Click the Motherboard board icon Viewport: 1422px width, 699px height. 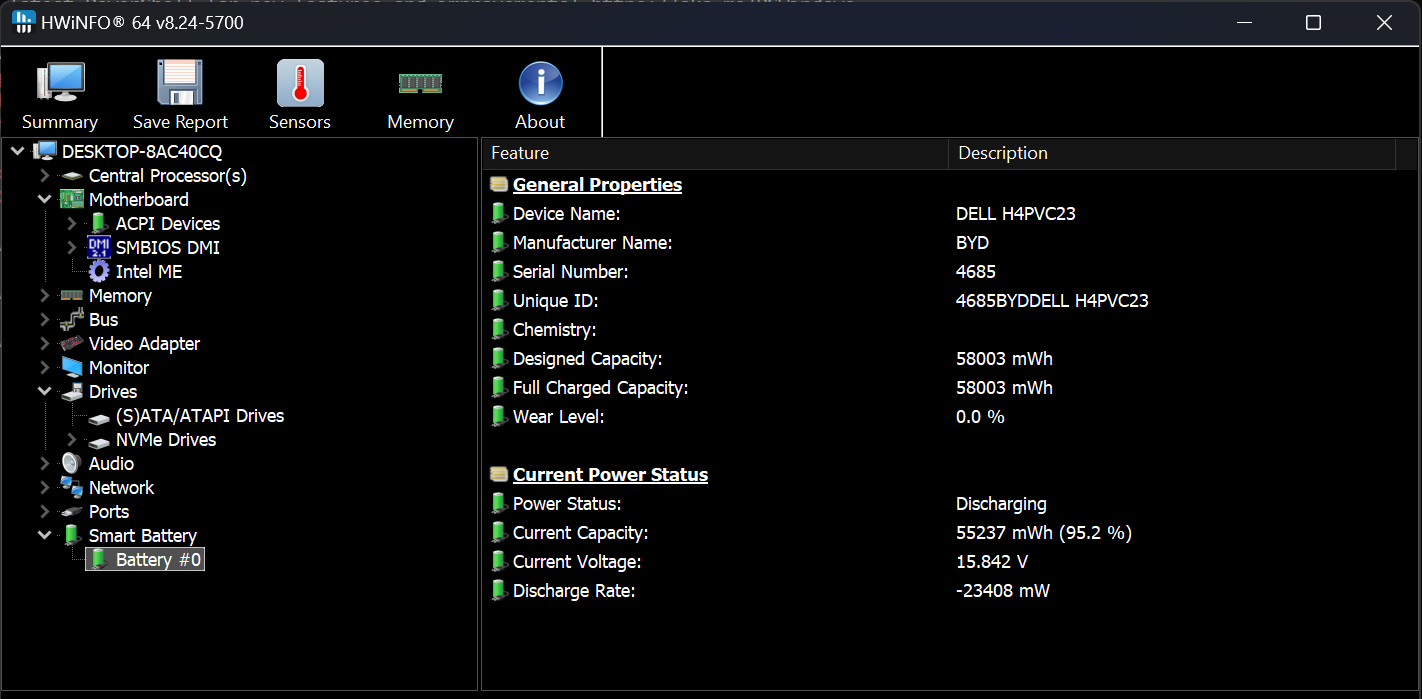72,199
